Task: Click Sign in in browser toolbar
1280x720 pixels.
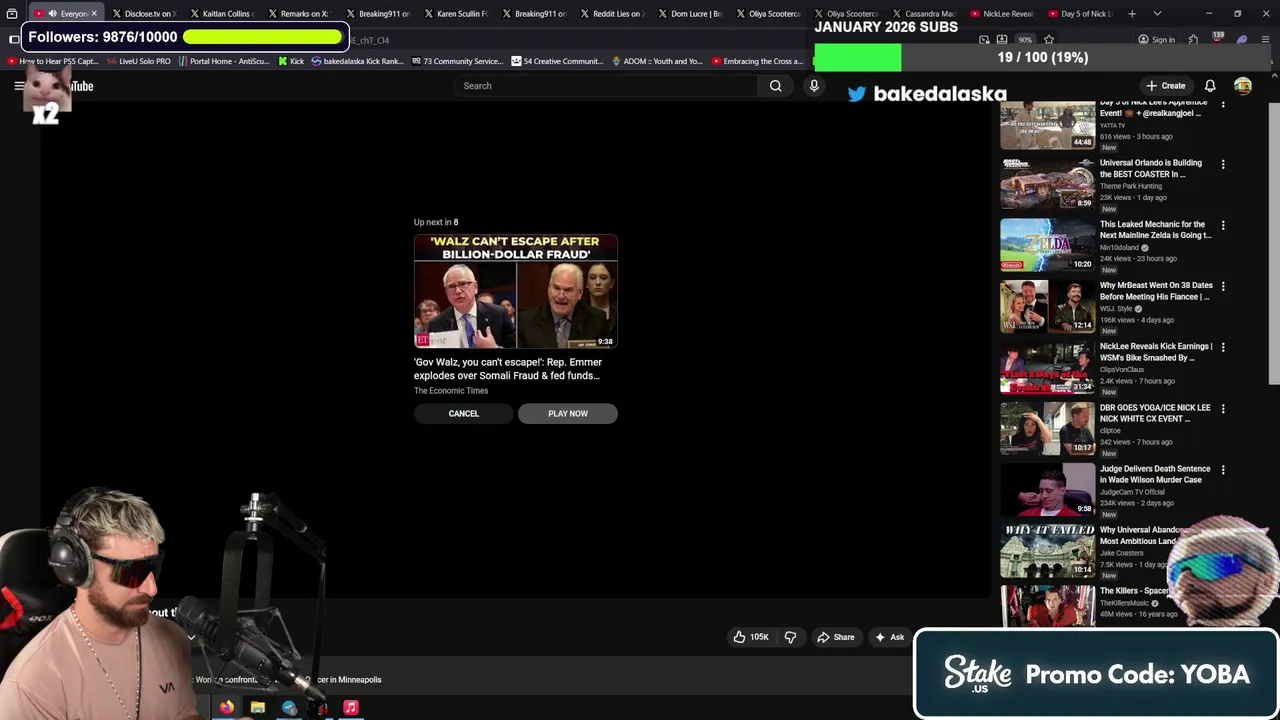Action: [x=1156, y=40]
